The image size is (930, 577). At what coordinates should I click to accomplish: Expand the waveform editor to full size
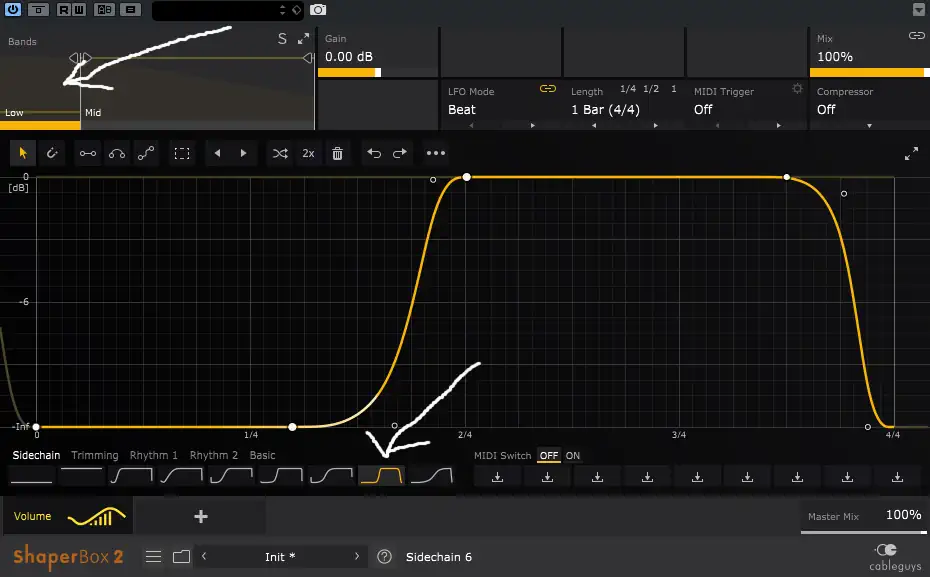tap(912, 154)
